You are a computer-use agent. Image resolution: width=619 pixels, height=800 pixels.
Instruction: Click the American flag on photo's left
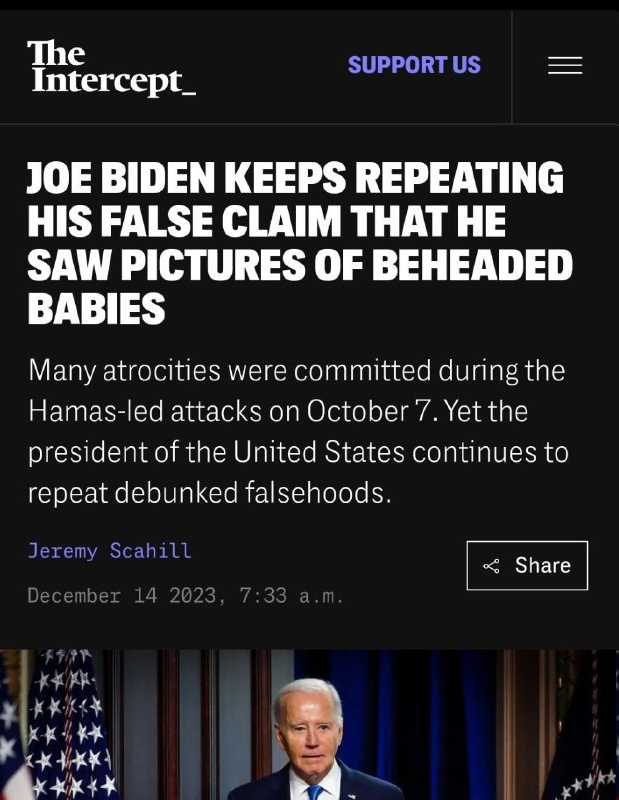pos(56,724)
